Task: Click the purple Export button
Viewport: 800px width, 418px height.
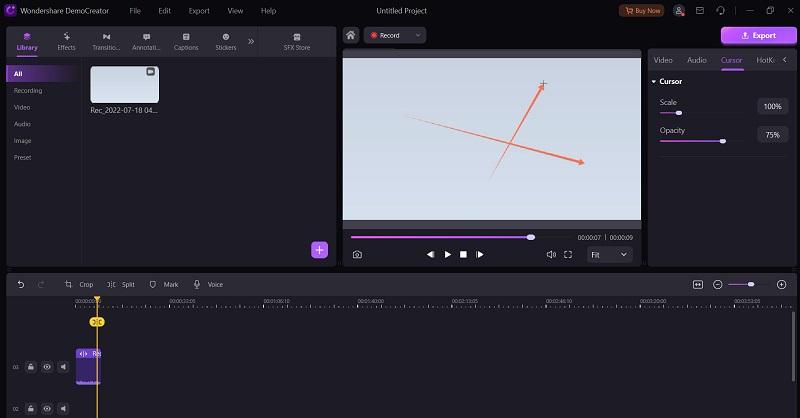Action: click(758, 35)
